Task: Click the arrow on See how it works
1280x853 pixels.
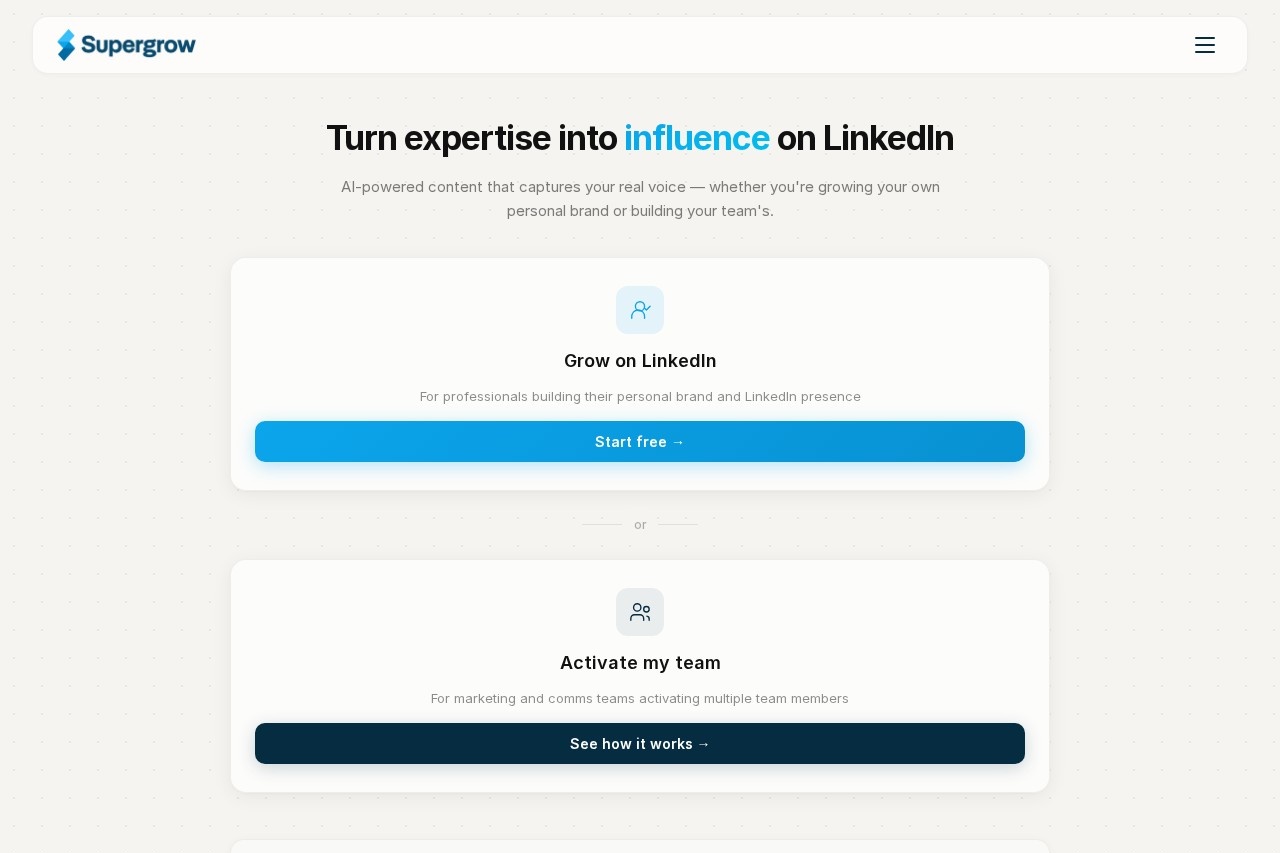Action: [x=704, y=744]
